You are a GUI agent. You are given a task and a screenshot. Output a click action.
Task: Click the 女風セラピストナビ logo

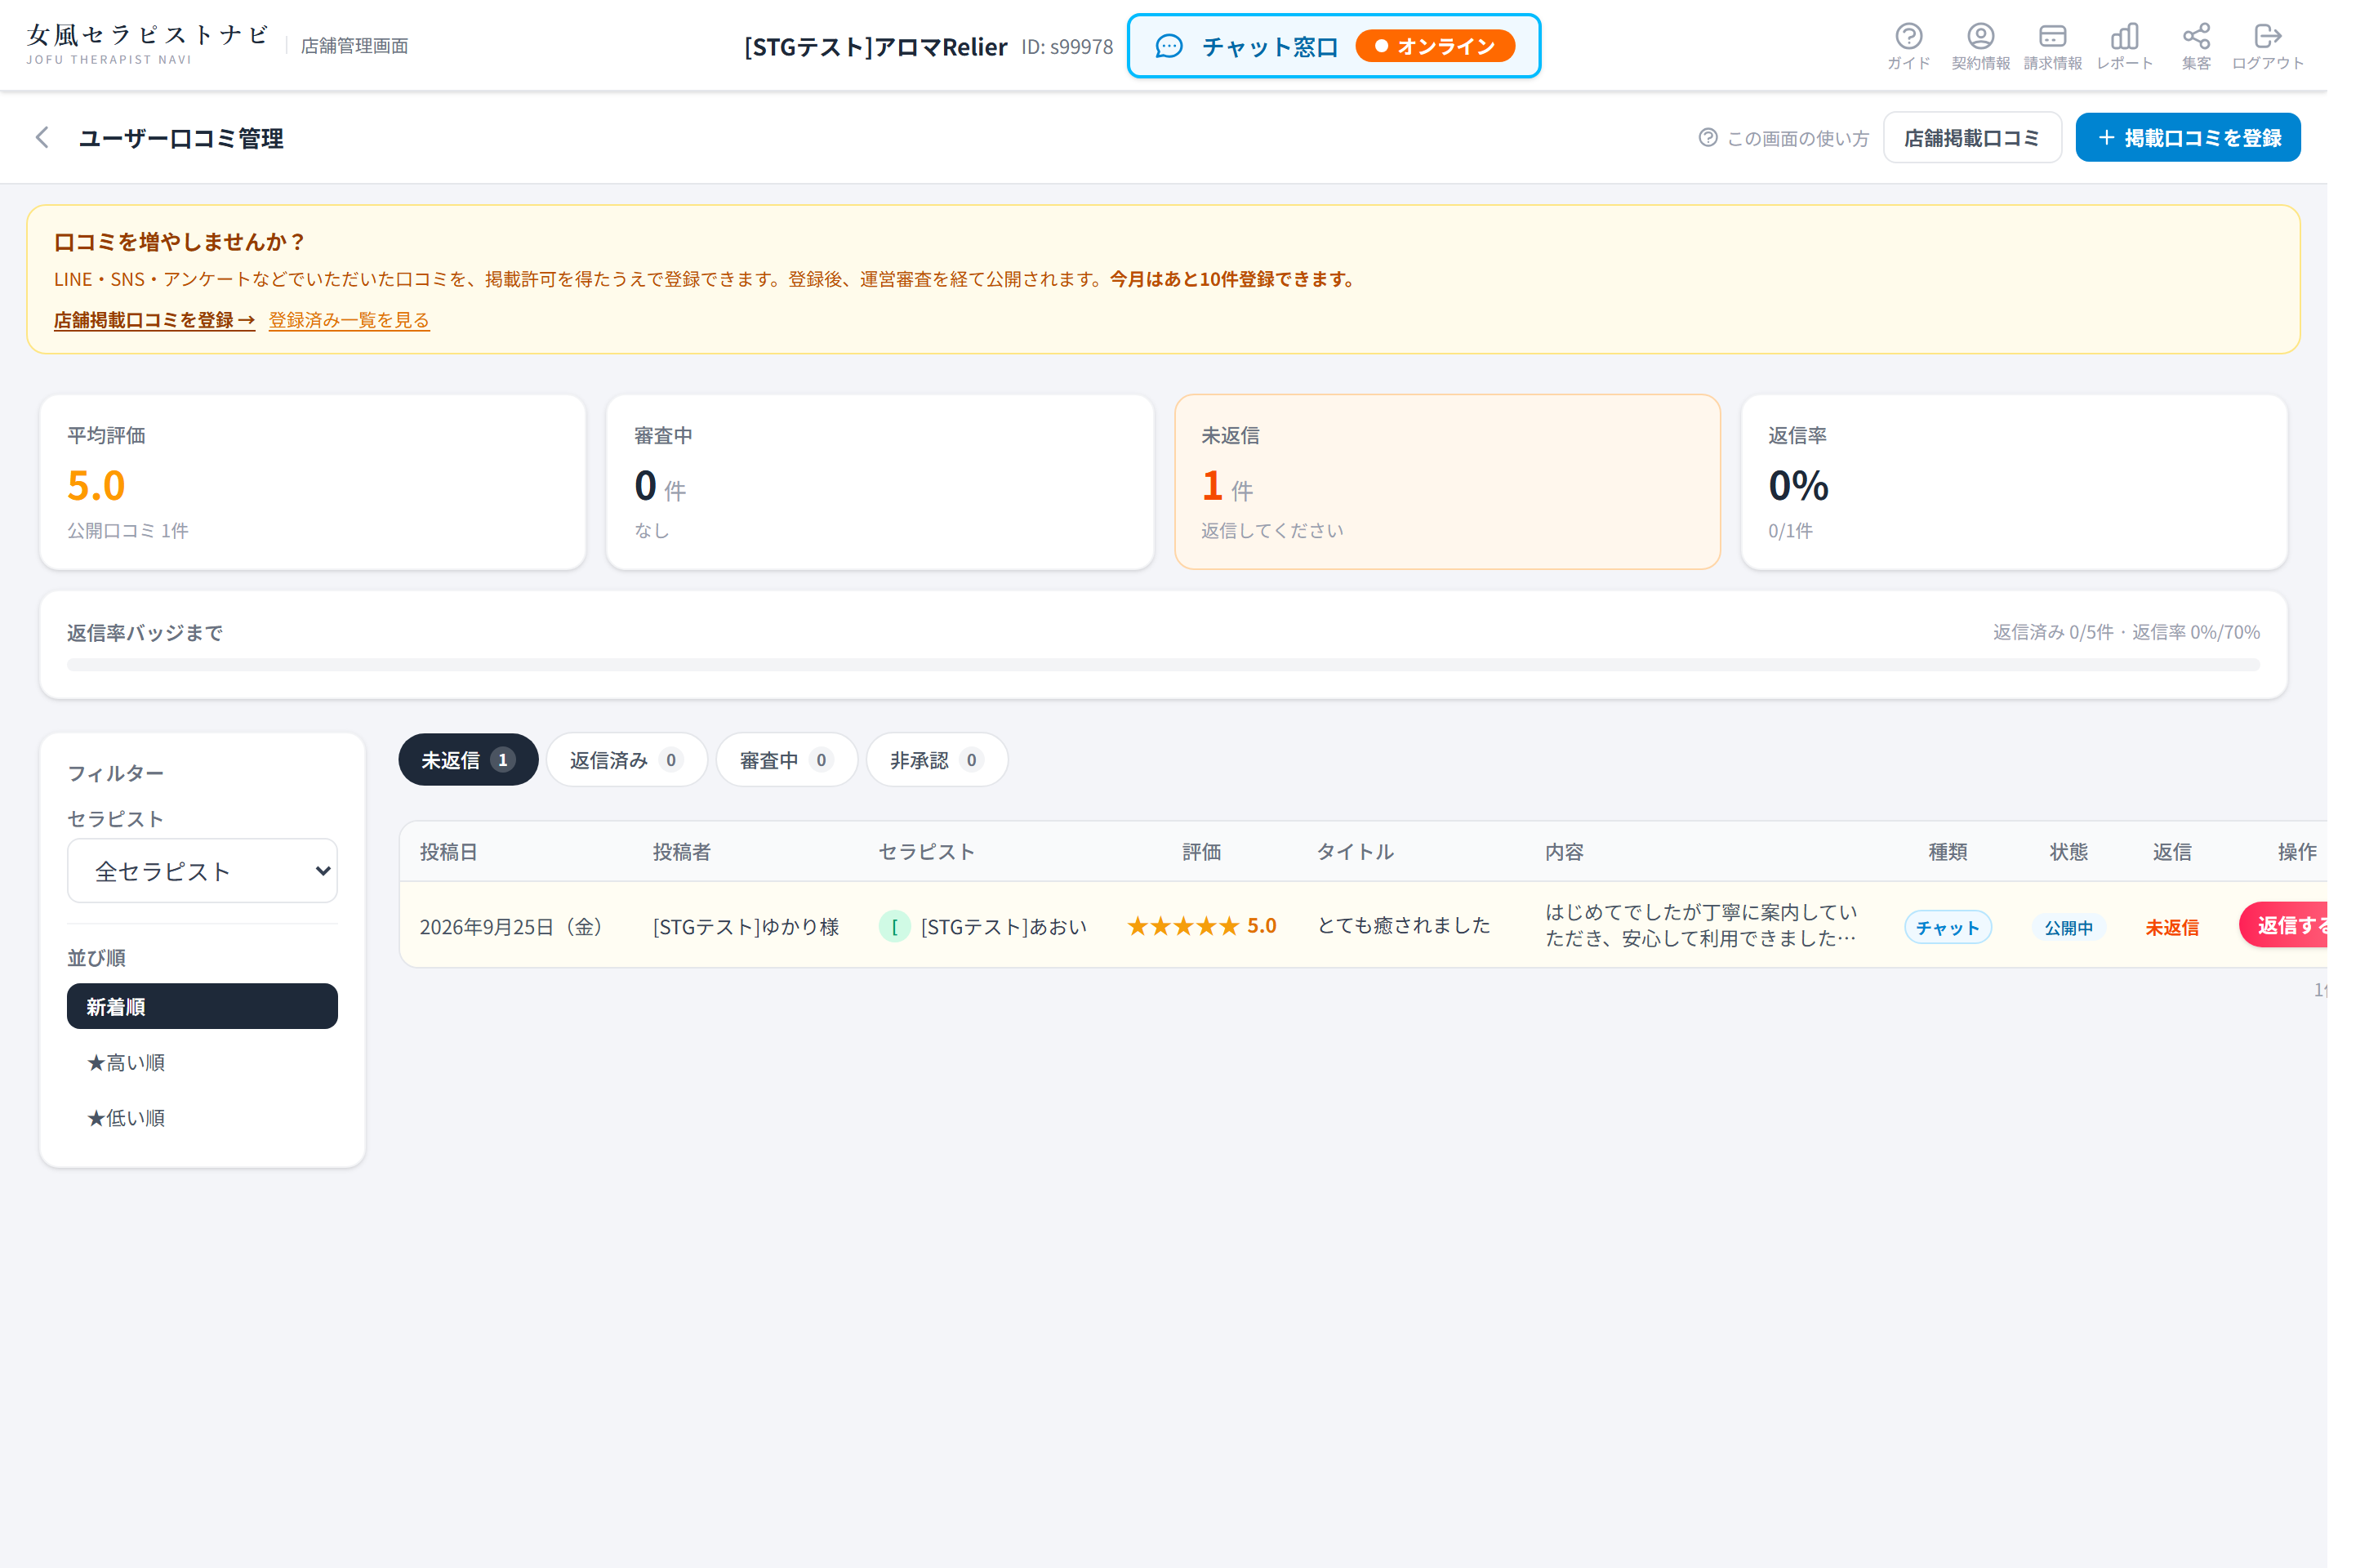click(148, 44)
